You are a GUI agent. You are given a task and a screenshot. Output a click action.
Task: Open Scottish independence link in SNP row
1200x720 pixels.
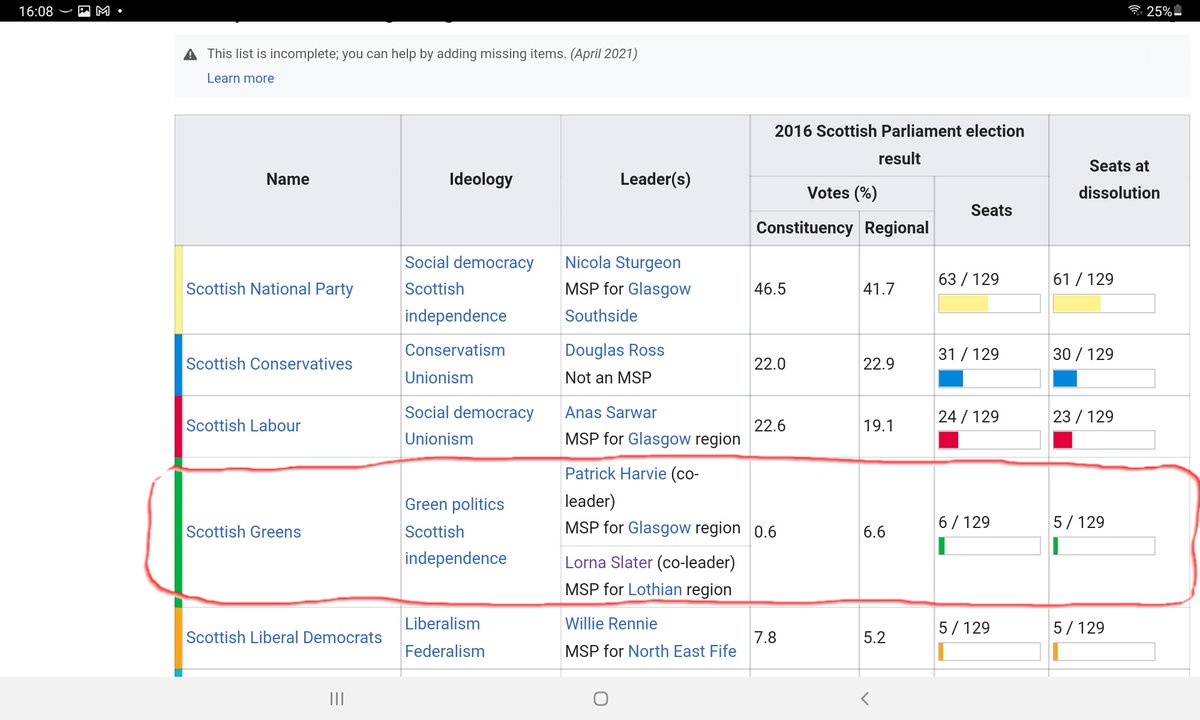455,302
